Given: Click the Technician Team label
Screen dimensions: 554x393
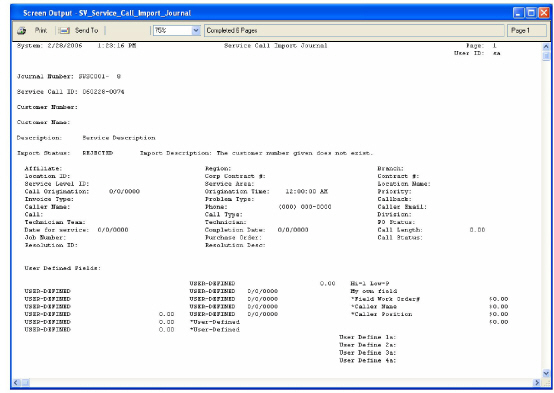Looking at the screenshot, I should tap(55, 222).
